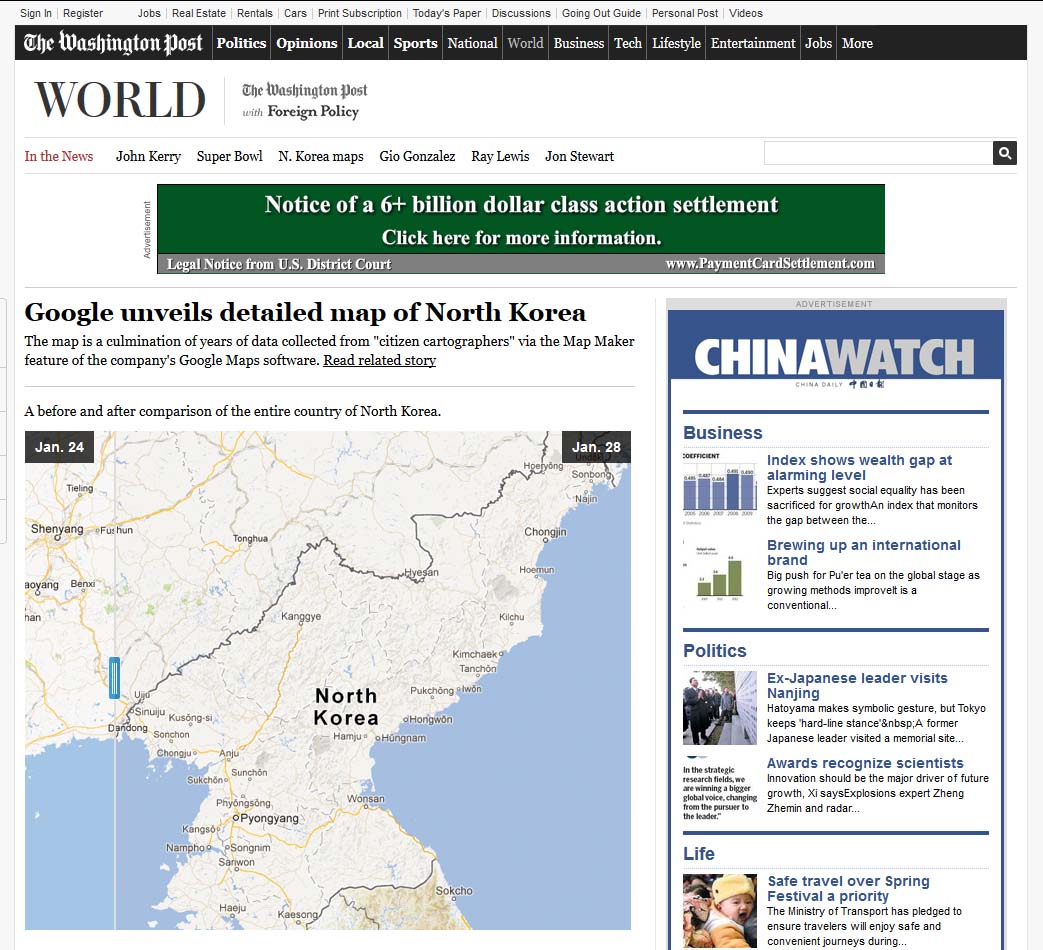The image size is (1043, 950).
Task: Click Chongjin on the map
Action: pyautogui.click(x=545, y=532)
